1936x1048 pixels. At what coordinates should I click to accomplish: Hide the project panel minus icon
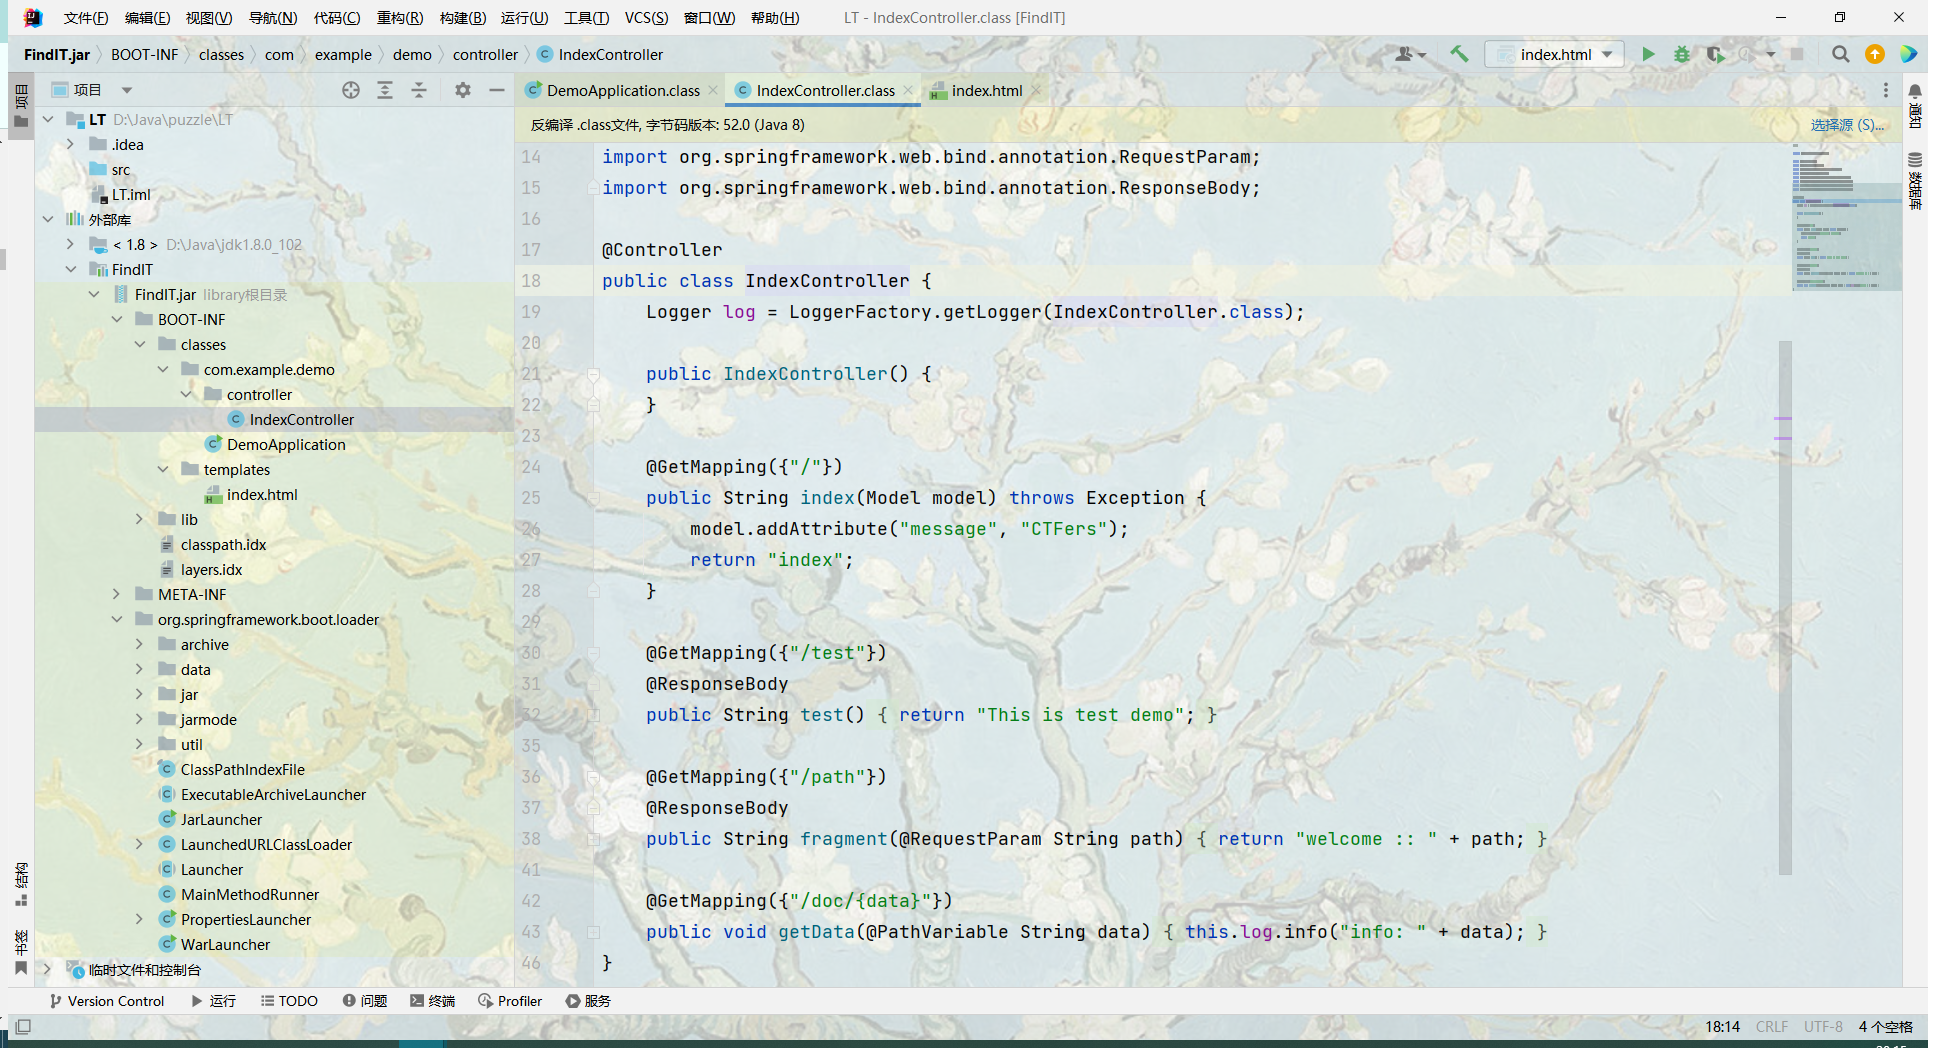(496, 90)
